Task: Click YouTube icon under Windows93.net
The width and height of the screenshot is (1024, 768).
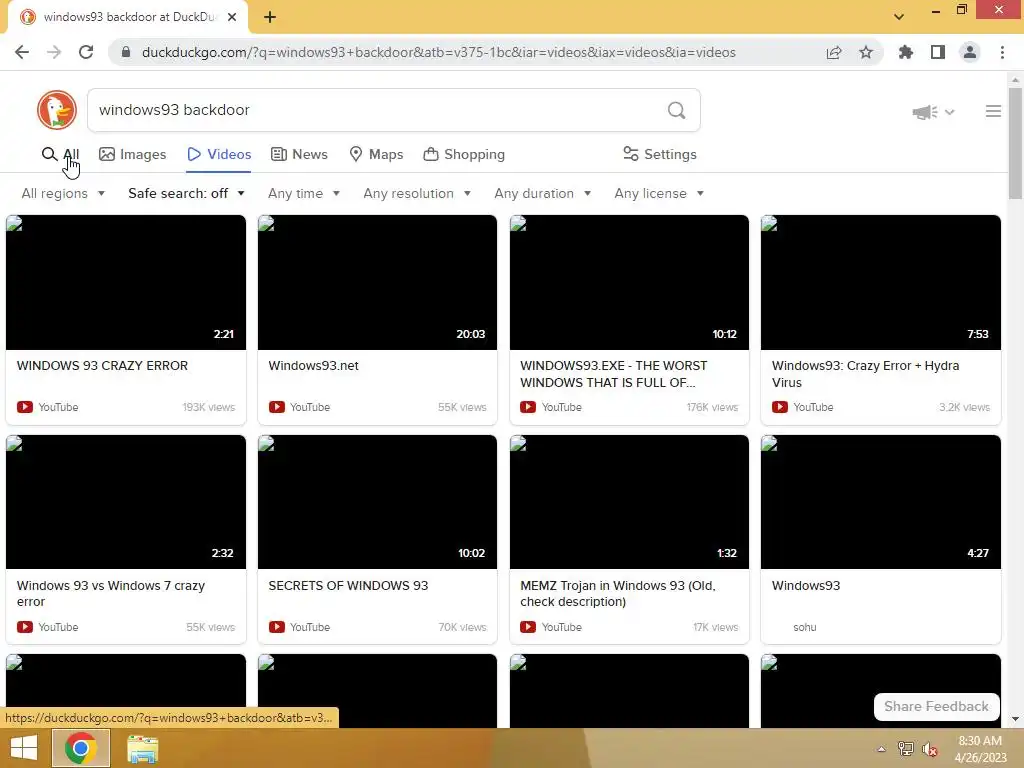Action: 277,407
